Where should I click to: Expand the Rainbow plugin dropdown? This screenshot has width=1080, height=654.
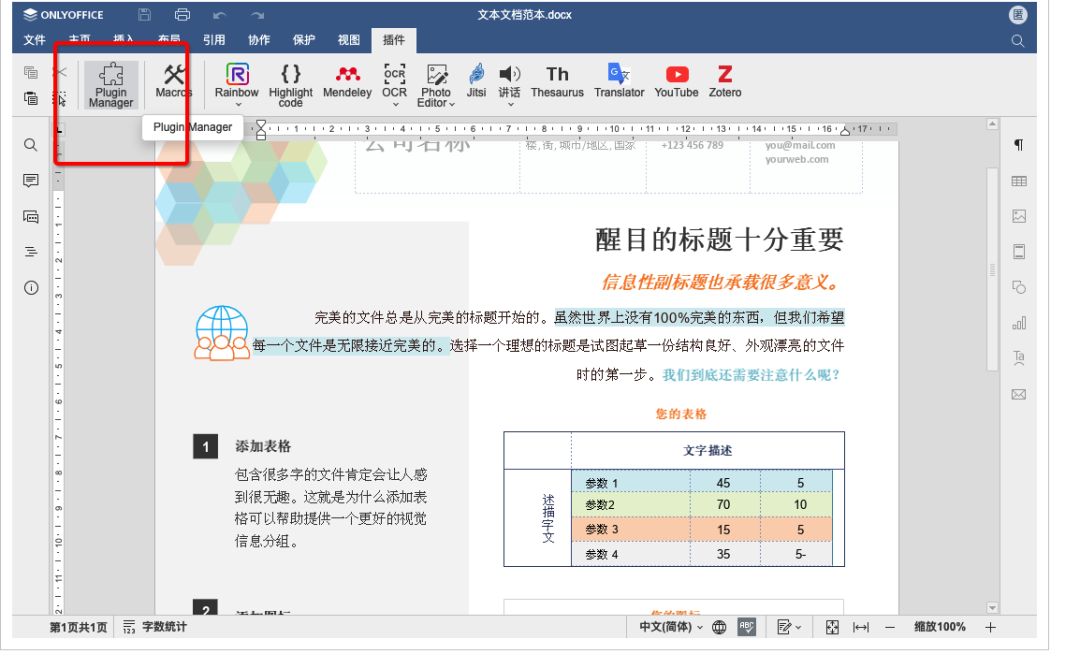tap(237, 103)
